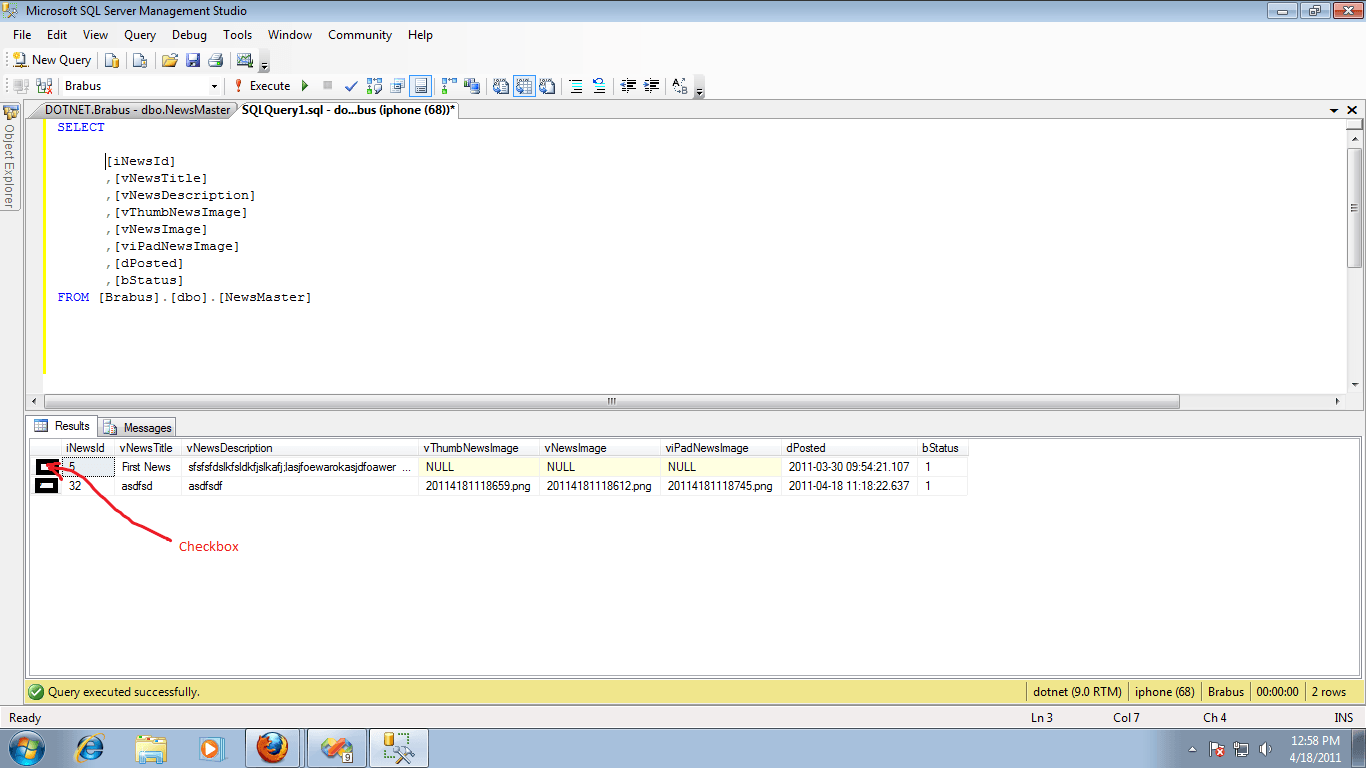1366x768 pixels.
Task: Parse the query with the blue checkmark icon
Action: tap(351, 86)
